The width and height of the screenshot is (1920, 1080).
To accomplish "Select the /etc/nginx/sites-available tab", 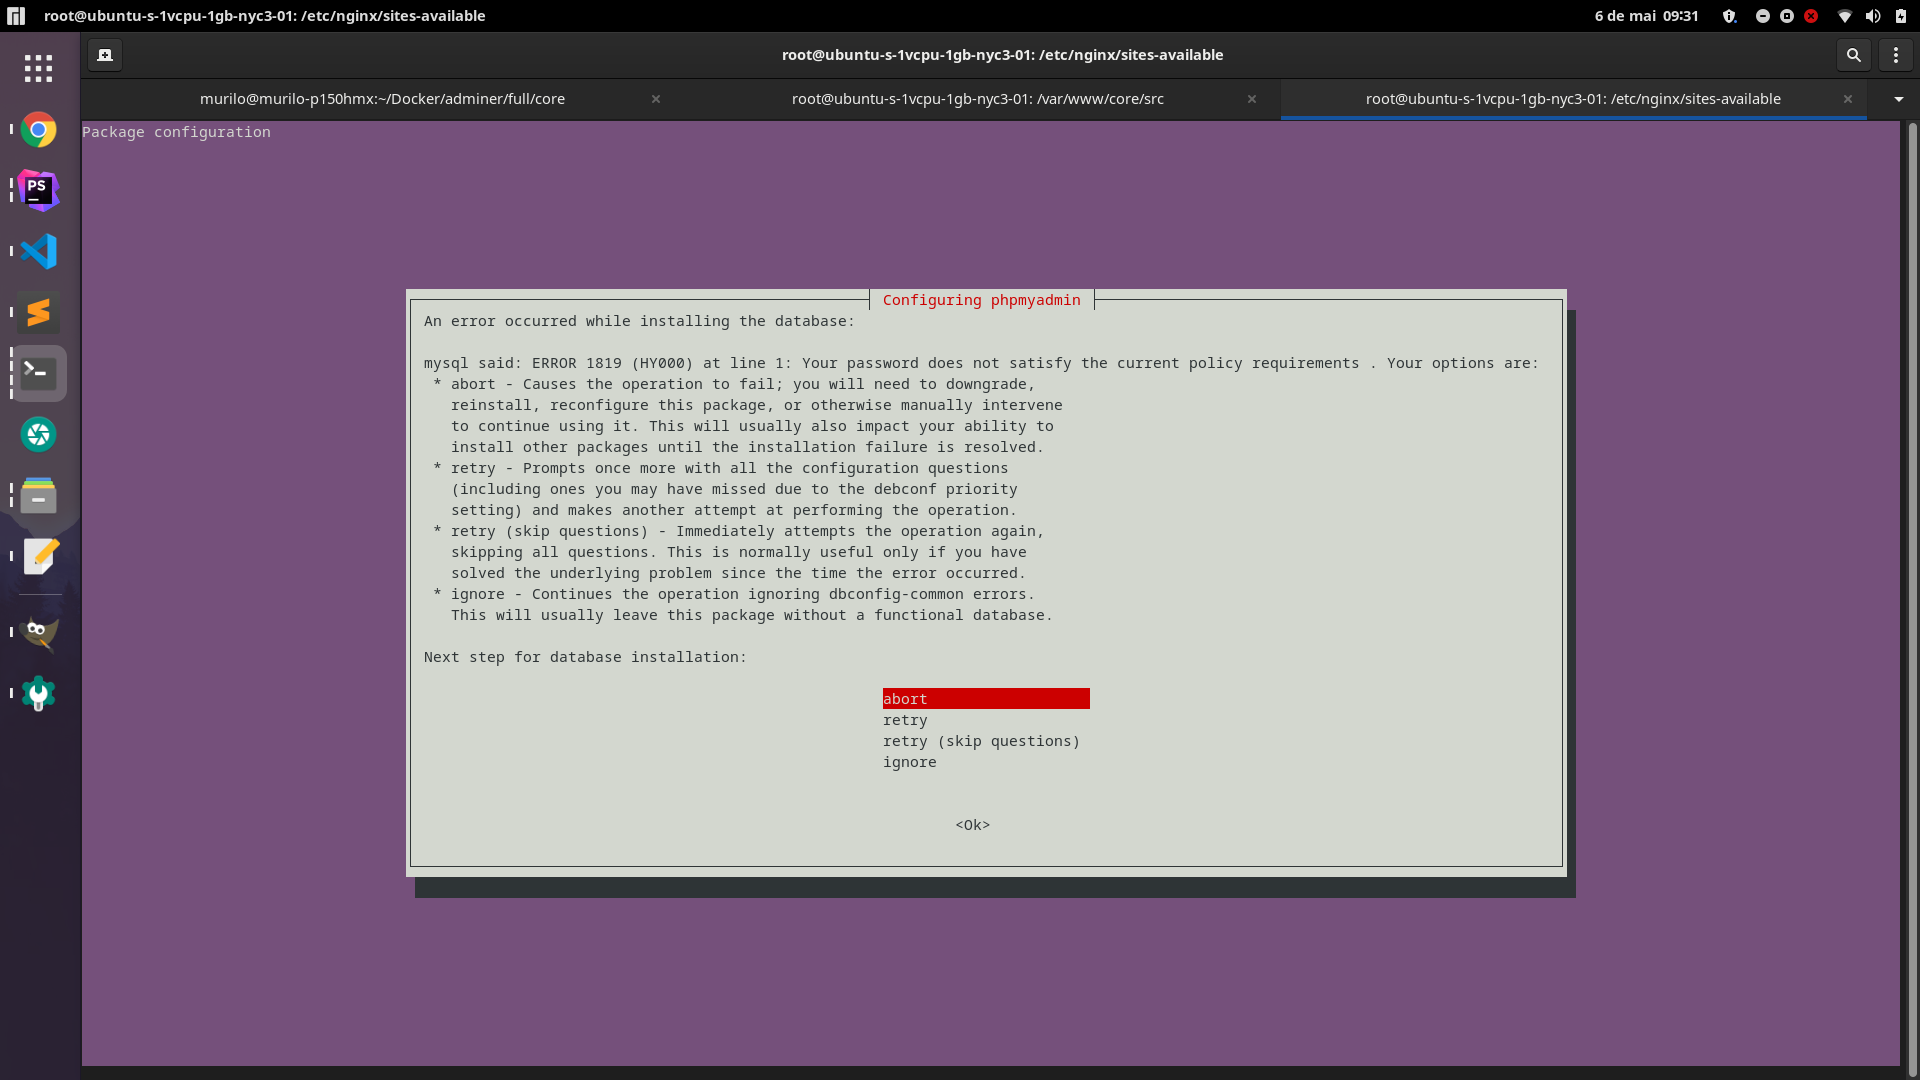I will click(1573, 99).
